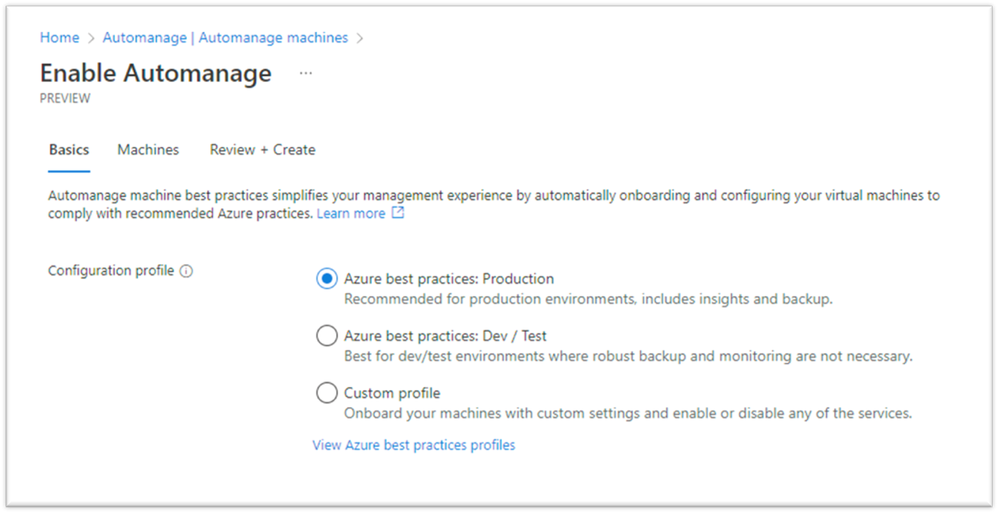Click the Enable Automanage page title
The height and width of the screenshot is (513, 999).
tap(155, 73)
